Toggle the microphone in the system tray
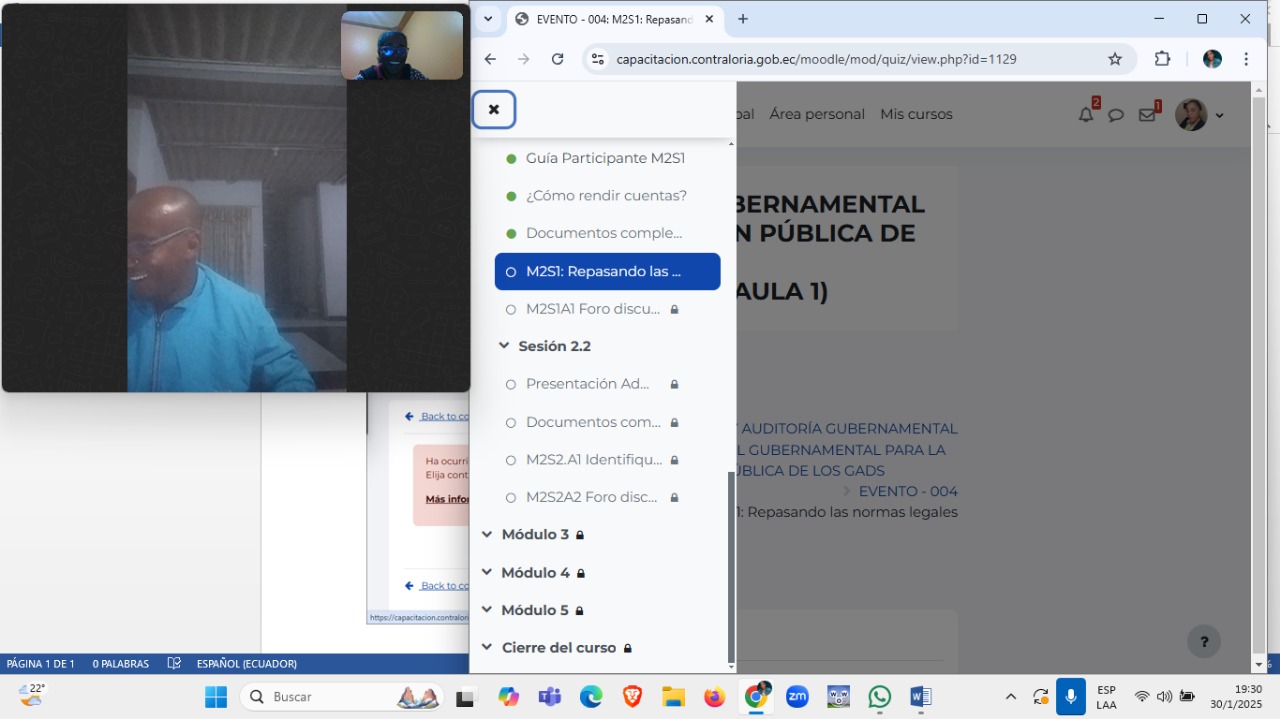1280x719 pixels. pos(1071,697)
